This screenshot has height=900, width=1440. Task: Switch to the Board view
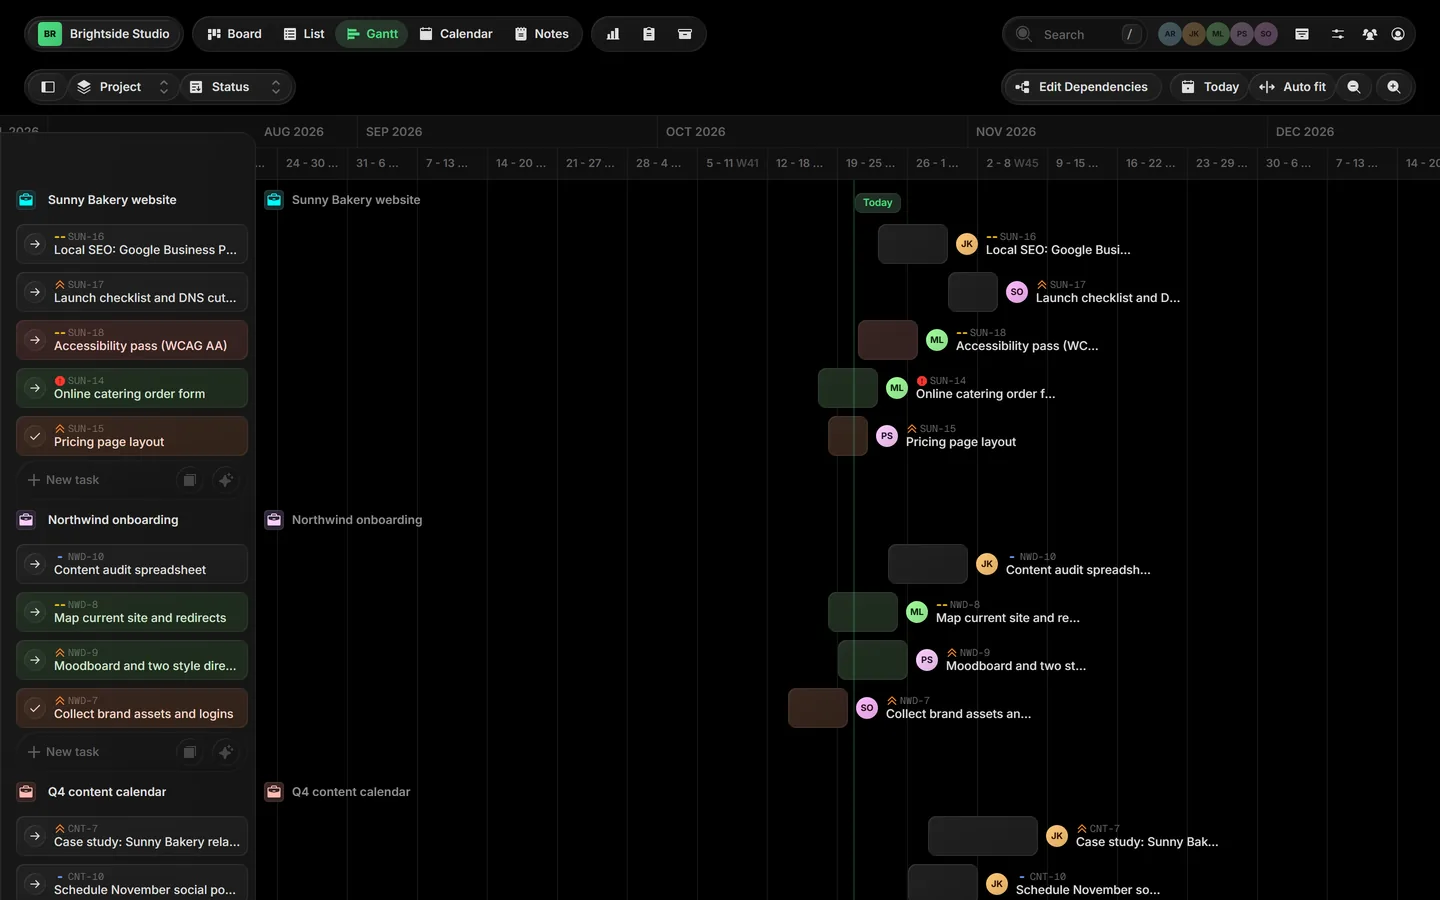click(234, 34)
